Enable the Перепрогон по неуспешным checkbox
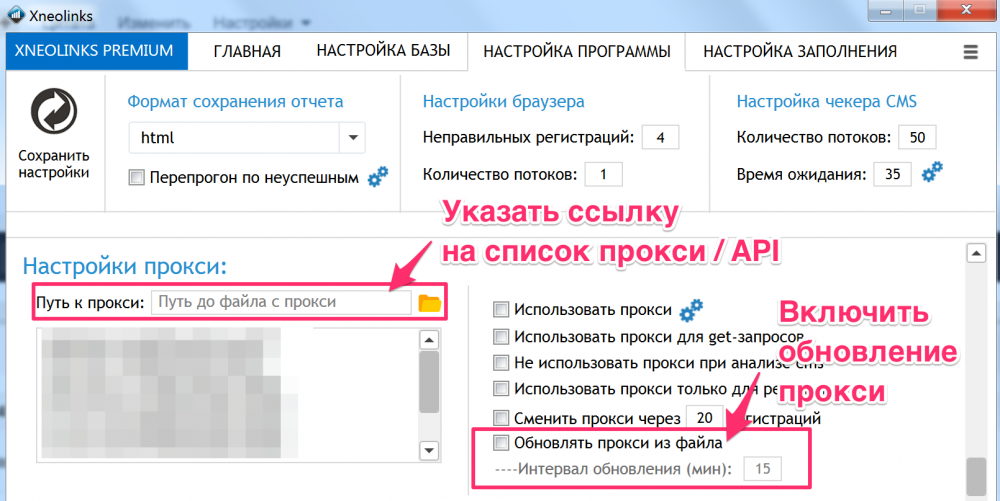The image size is (1000, 501). tap(136, 177)
